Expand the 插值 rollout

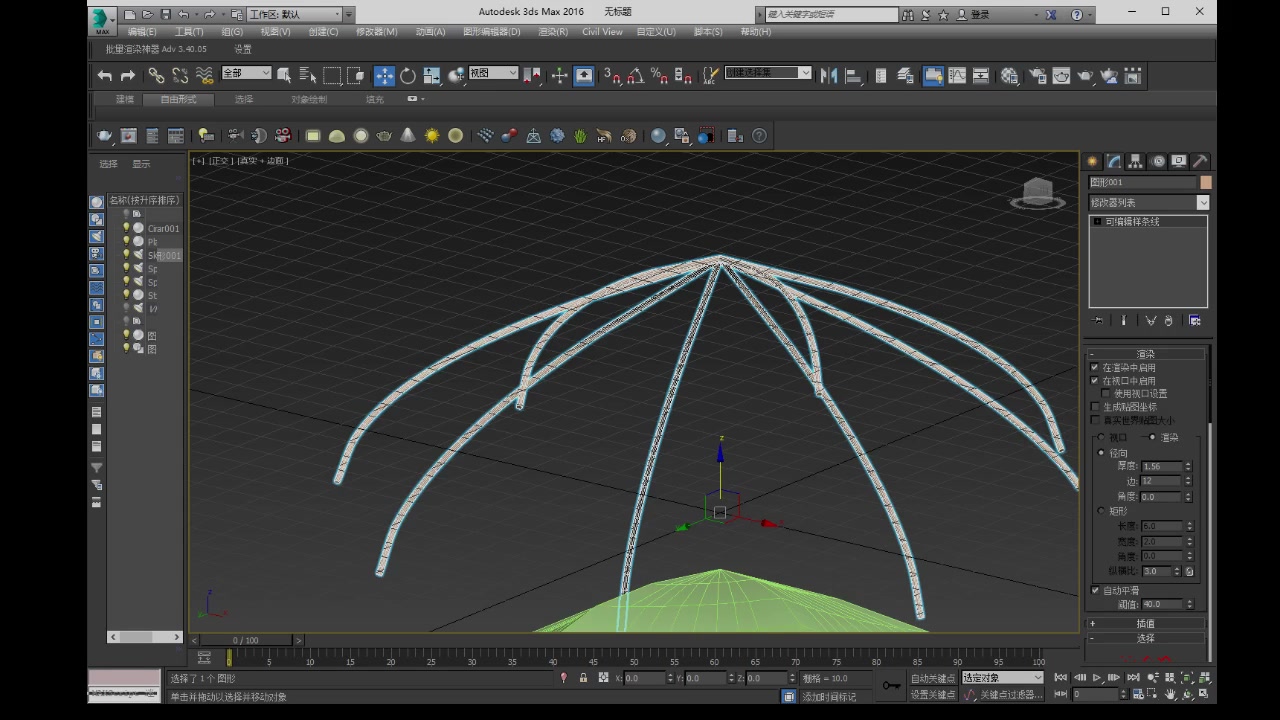click(1145, 624)
